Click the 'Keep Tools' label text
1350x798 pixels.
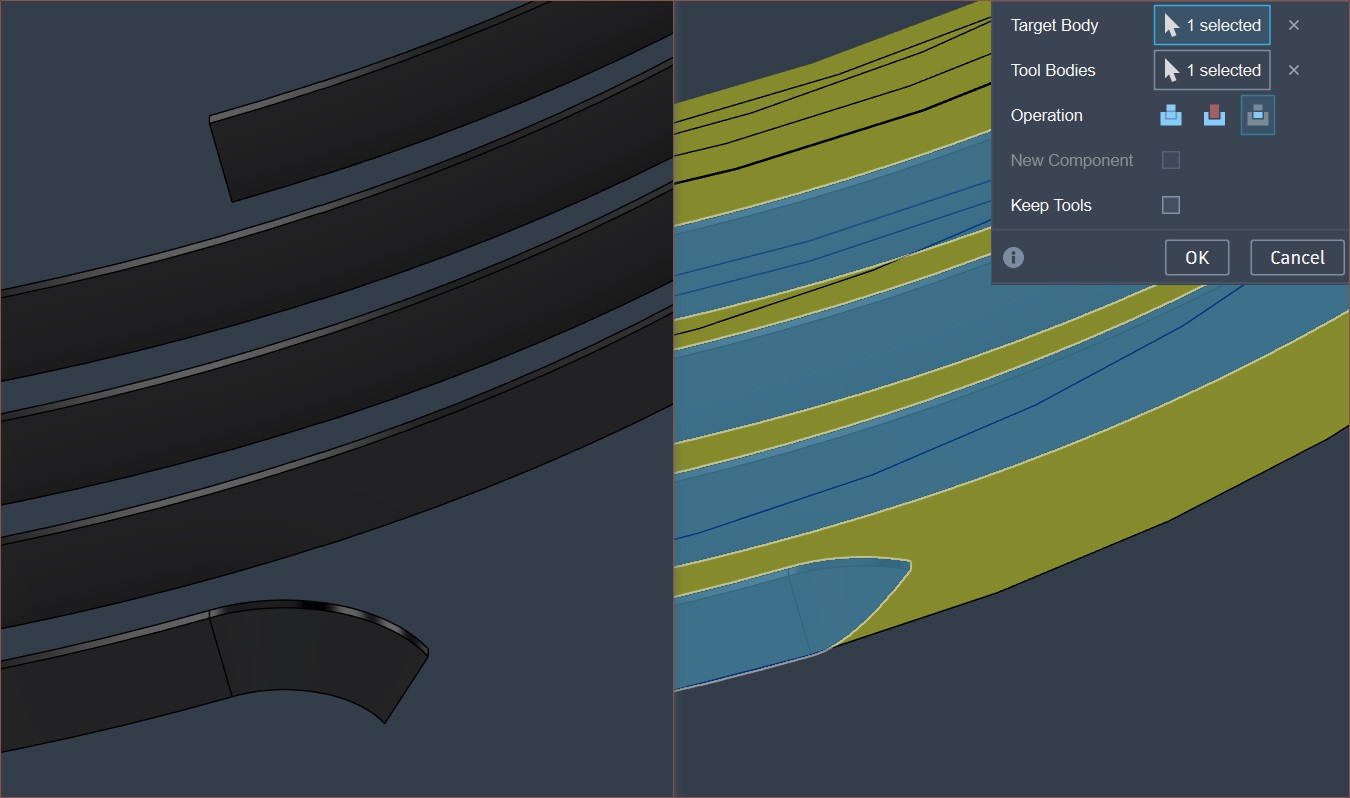pos(1050,205)
